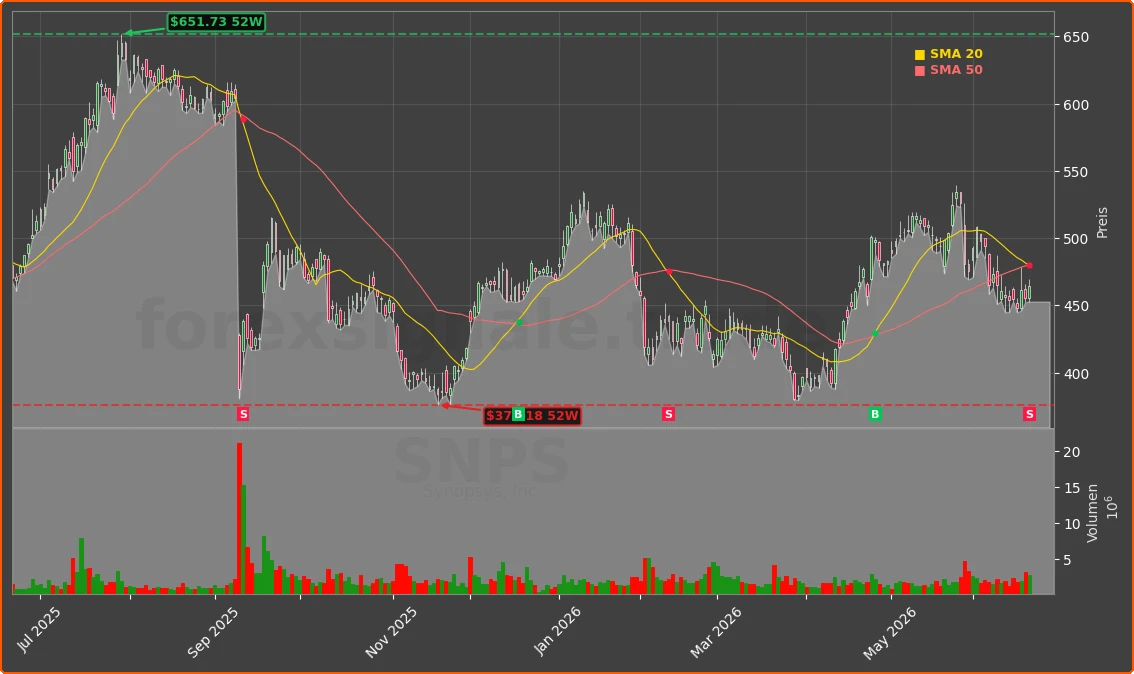This screenshot has height=674, width=1134.
Task: Click the yellow SMA 20 legend swatch
Action: pyautogui.click(x=919, y=55)
